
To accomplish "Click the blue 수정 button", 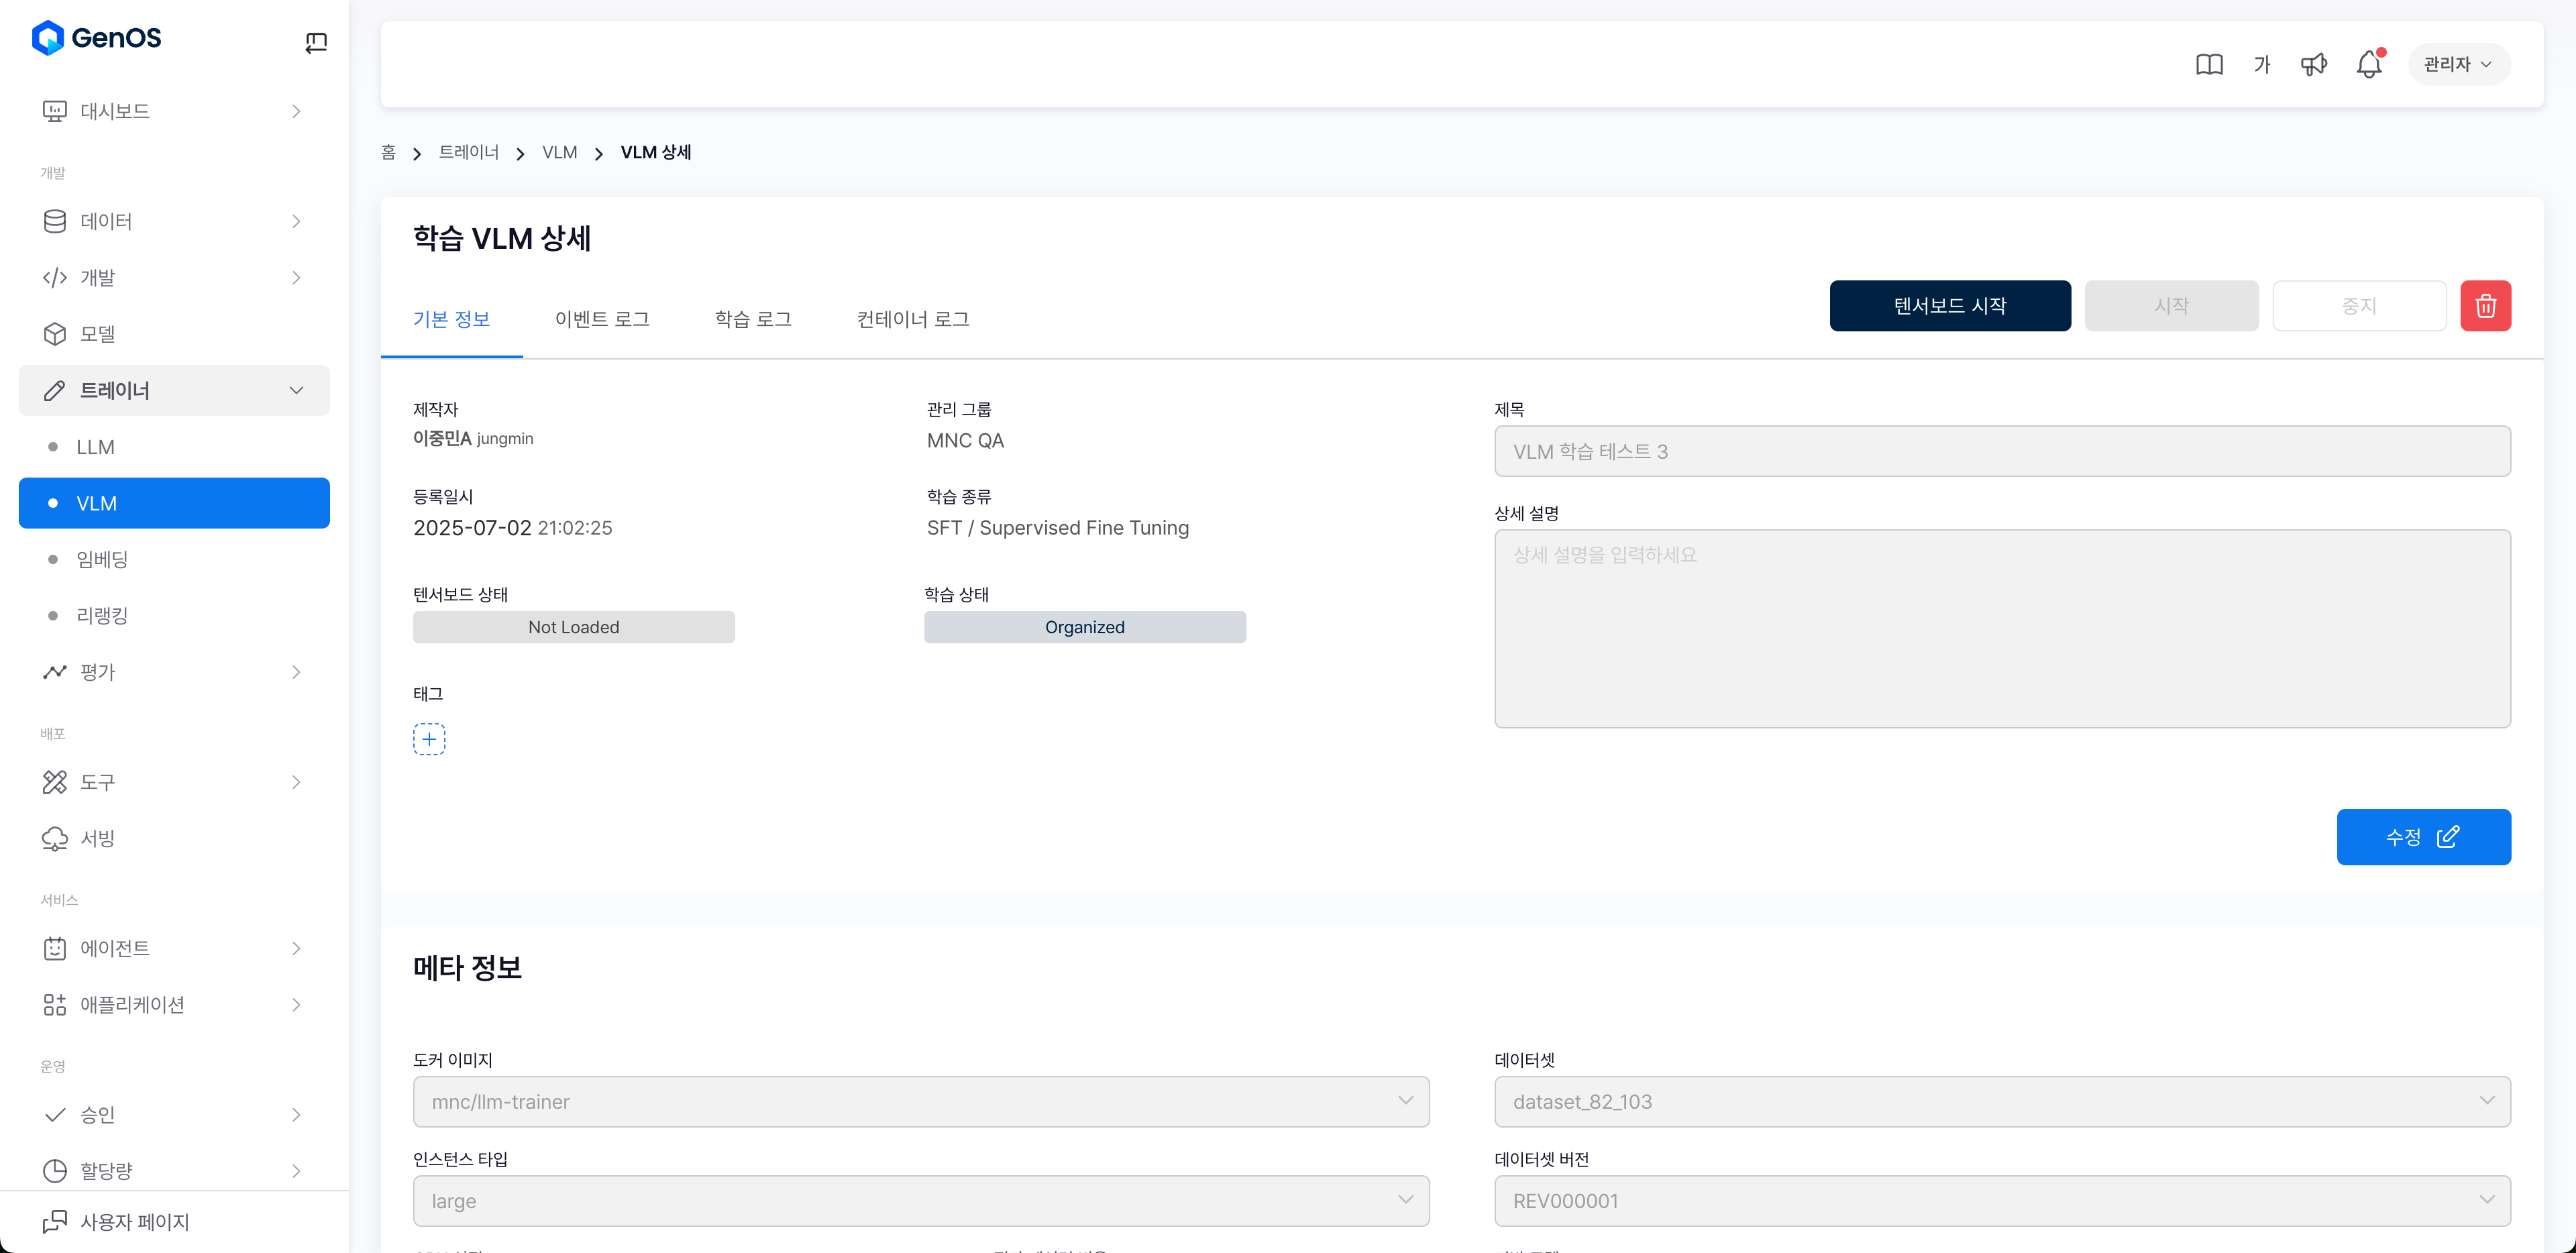I will click(x=2422, y=837).
